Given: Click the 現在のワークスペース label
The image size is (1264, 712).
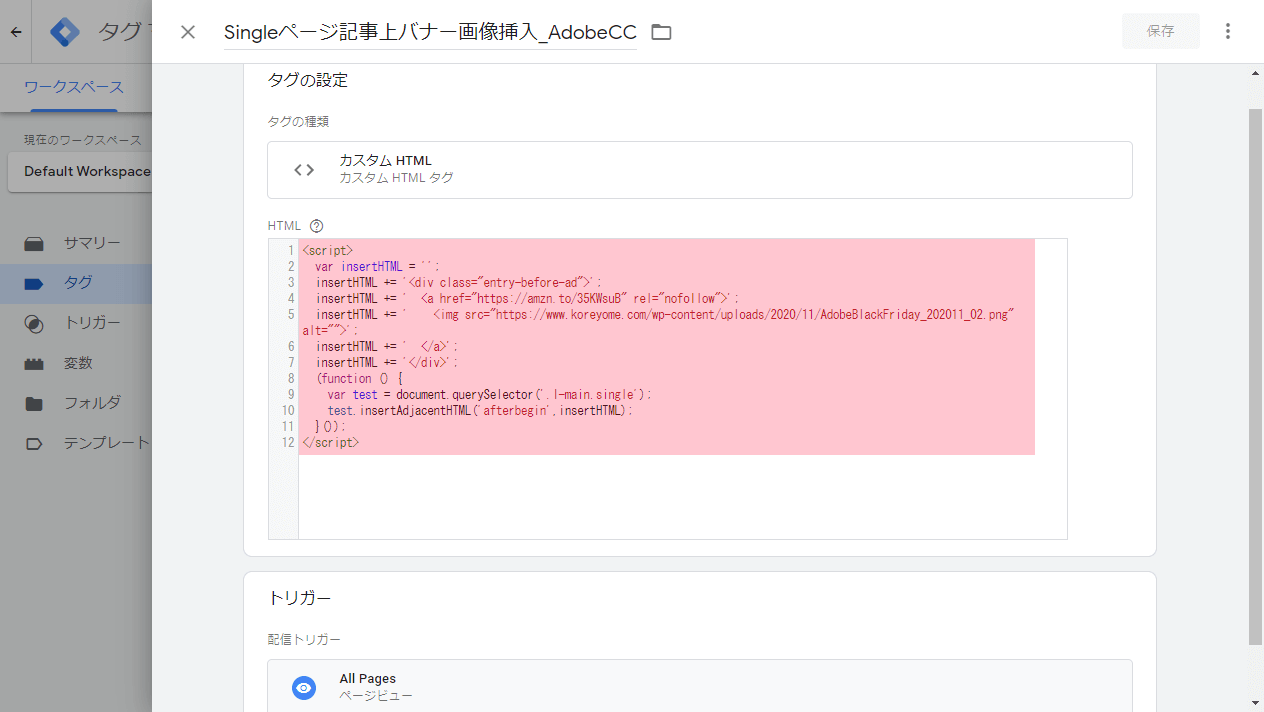Looking at the screenshot, I should [83, 140].
